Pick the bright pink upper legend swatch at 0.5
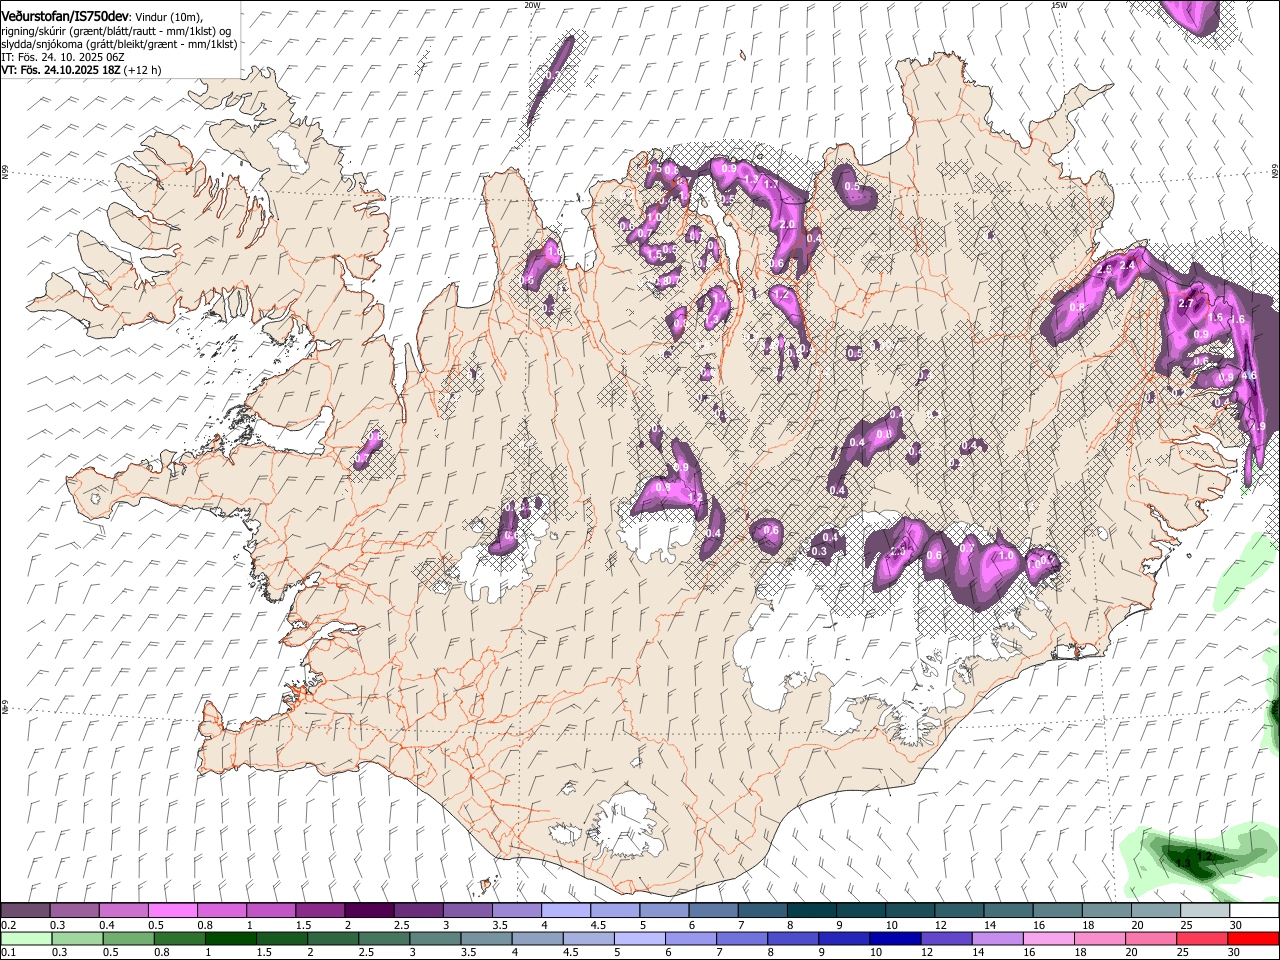1280x960 pixels. pos(172,911)
